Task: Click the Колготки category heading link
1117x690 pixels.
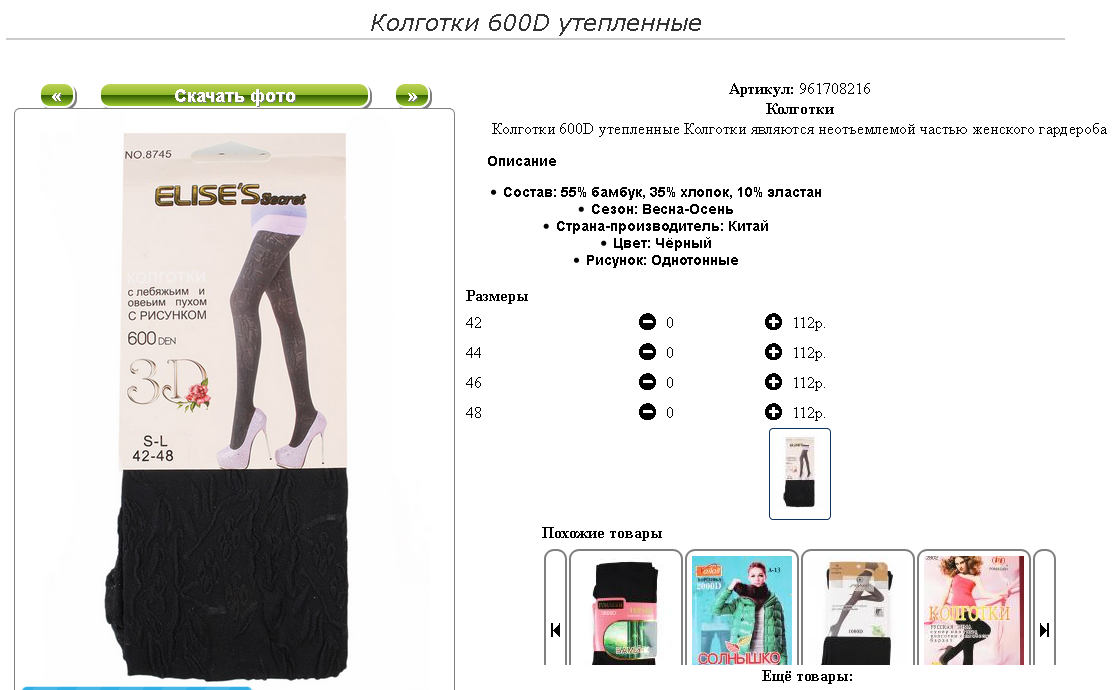Action: 799,109
